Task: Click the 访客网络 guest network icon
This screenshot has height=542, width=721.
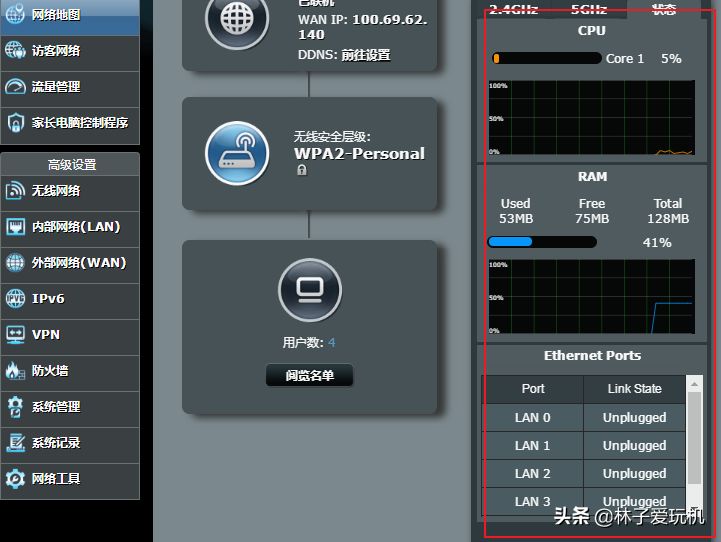Action: (x=15, y=51)
